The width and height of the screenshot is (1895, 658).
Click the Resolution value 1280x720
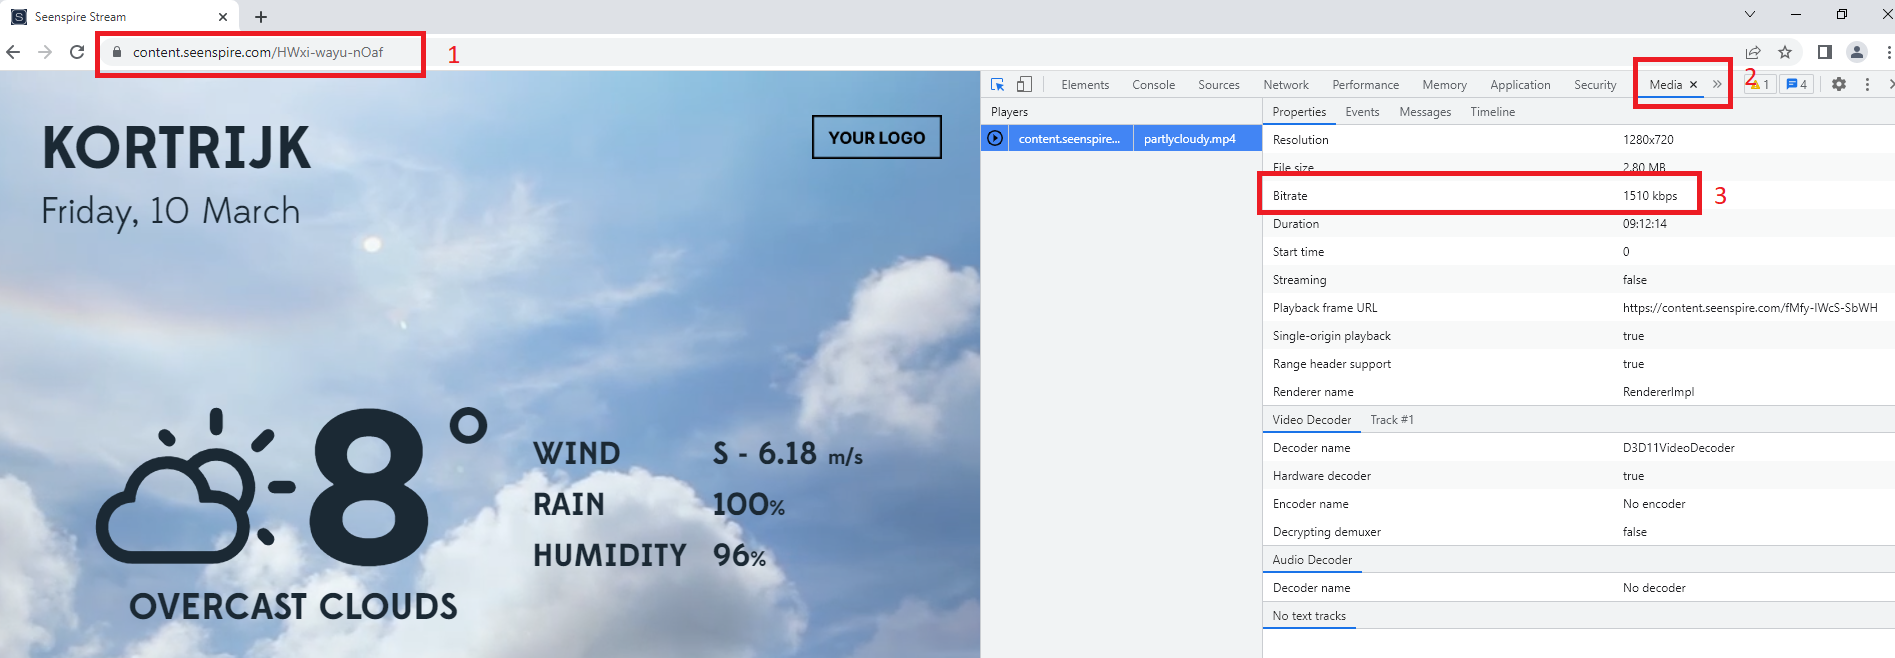[x=1648, y=140]
